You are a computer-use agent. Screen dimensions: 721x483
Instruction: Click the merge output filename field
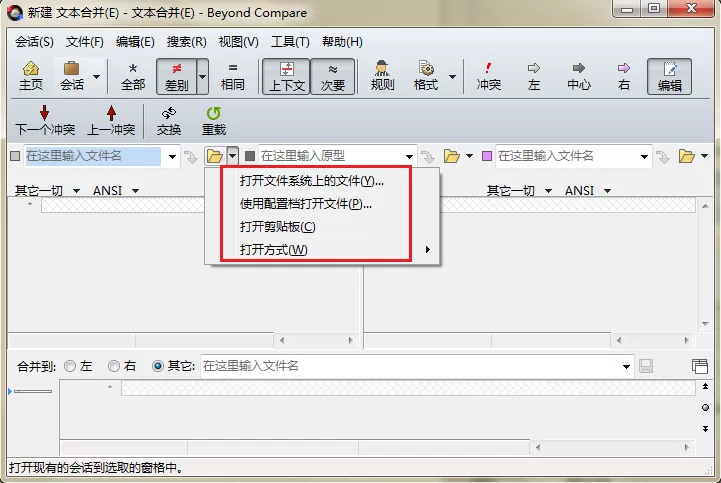click(409, 366)
